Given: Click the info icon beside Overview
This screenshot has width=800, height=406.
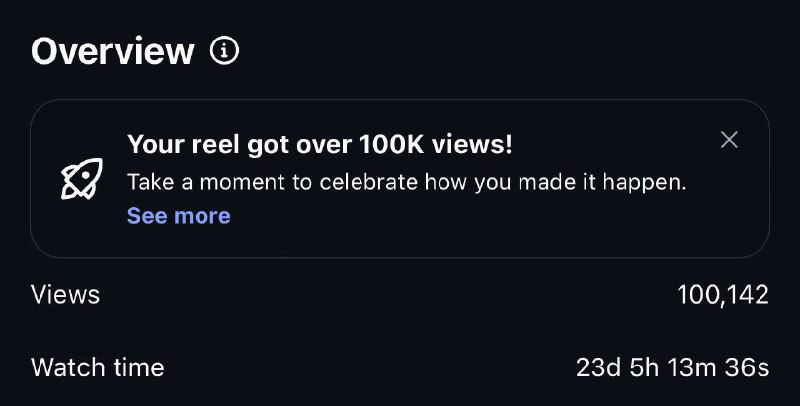Looking at the screenshot, I should coord(225,51).
